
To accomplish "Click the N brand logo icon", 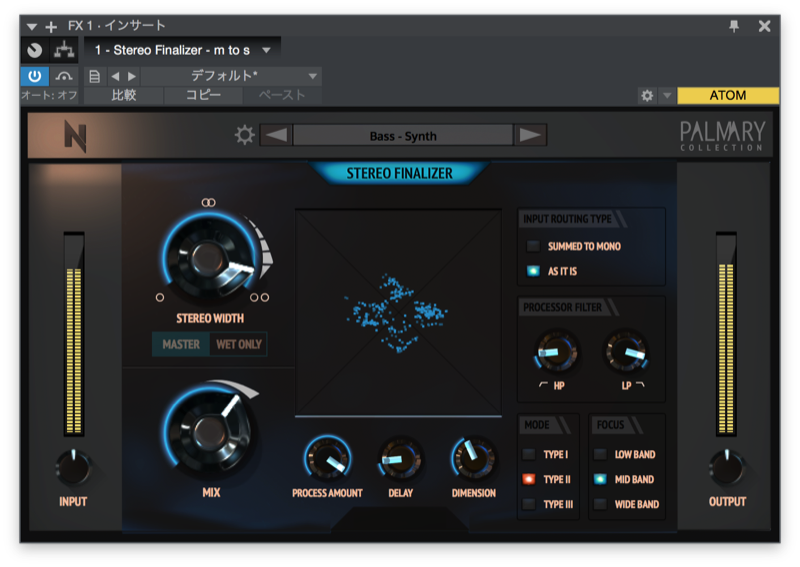I will [75, 136].
